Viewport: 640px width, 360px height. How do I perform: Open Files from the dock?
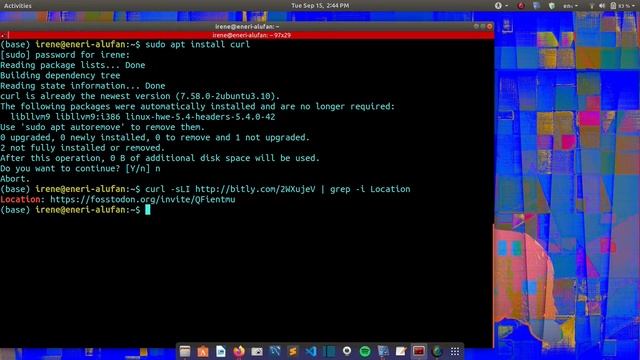[x=185, y=351]
